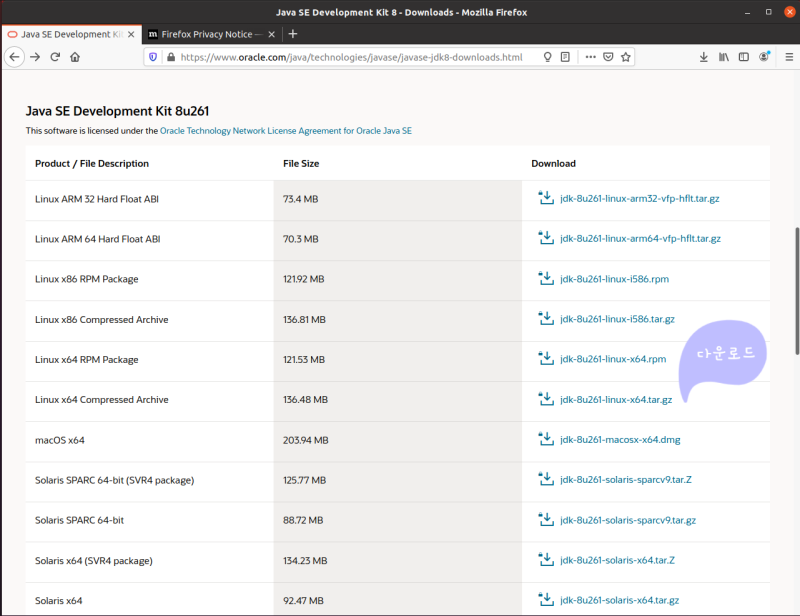Click the download icon for jdk-8u261-linux-i586.rpm

click(x=546, y=278)
